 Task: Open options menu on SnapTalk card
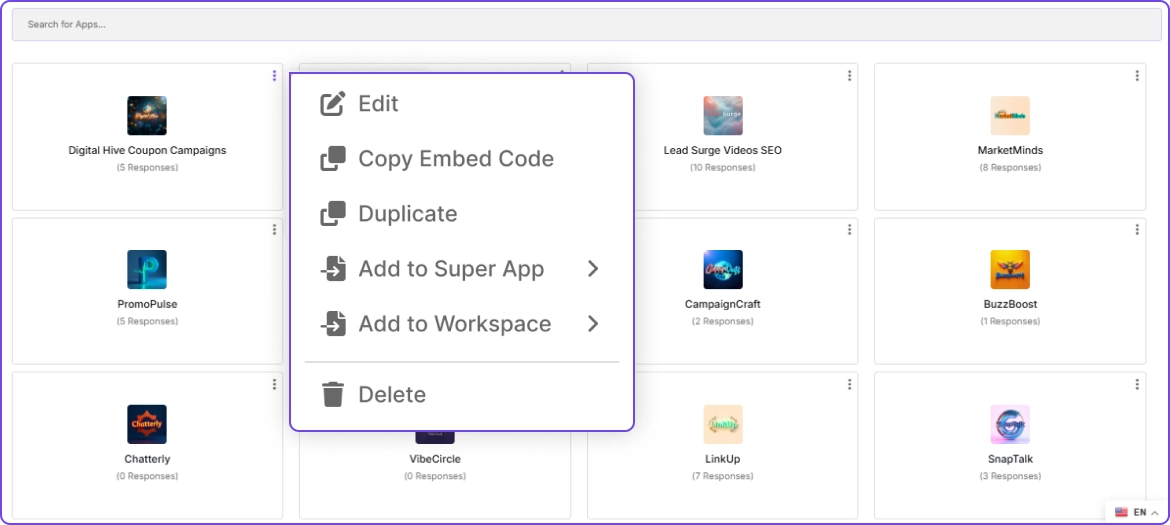click(x=1137, y=384)
